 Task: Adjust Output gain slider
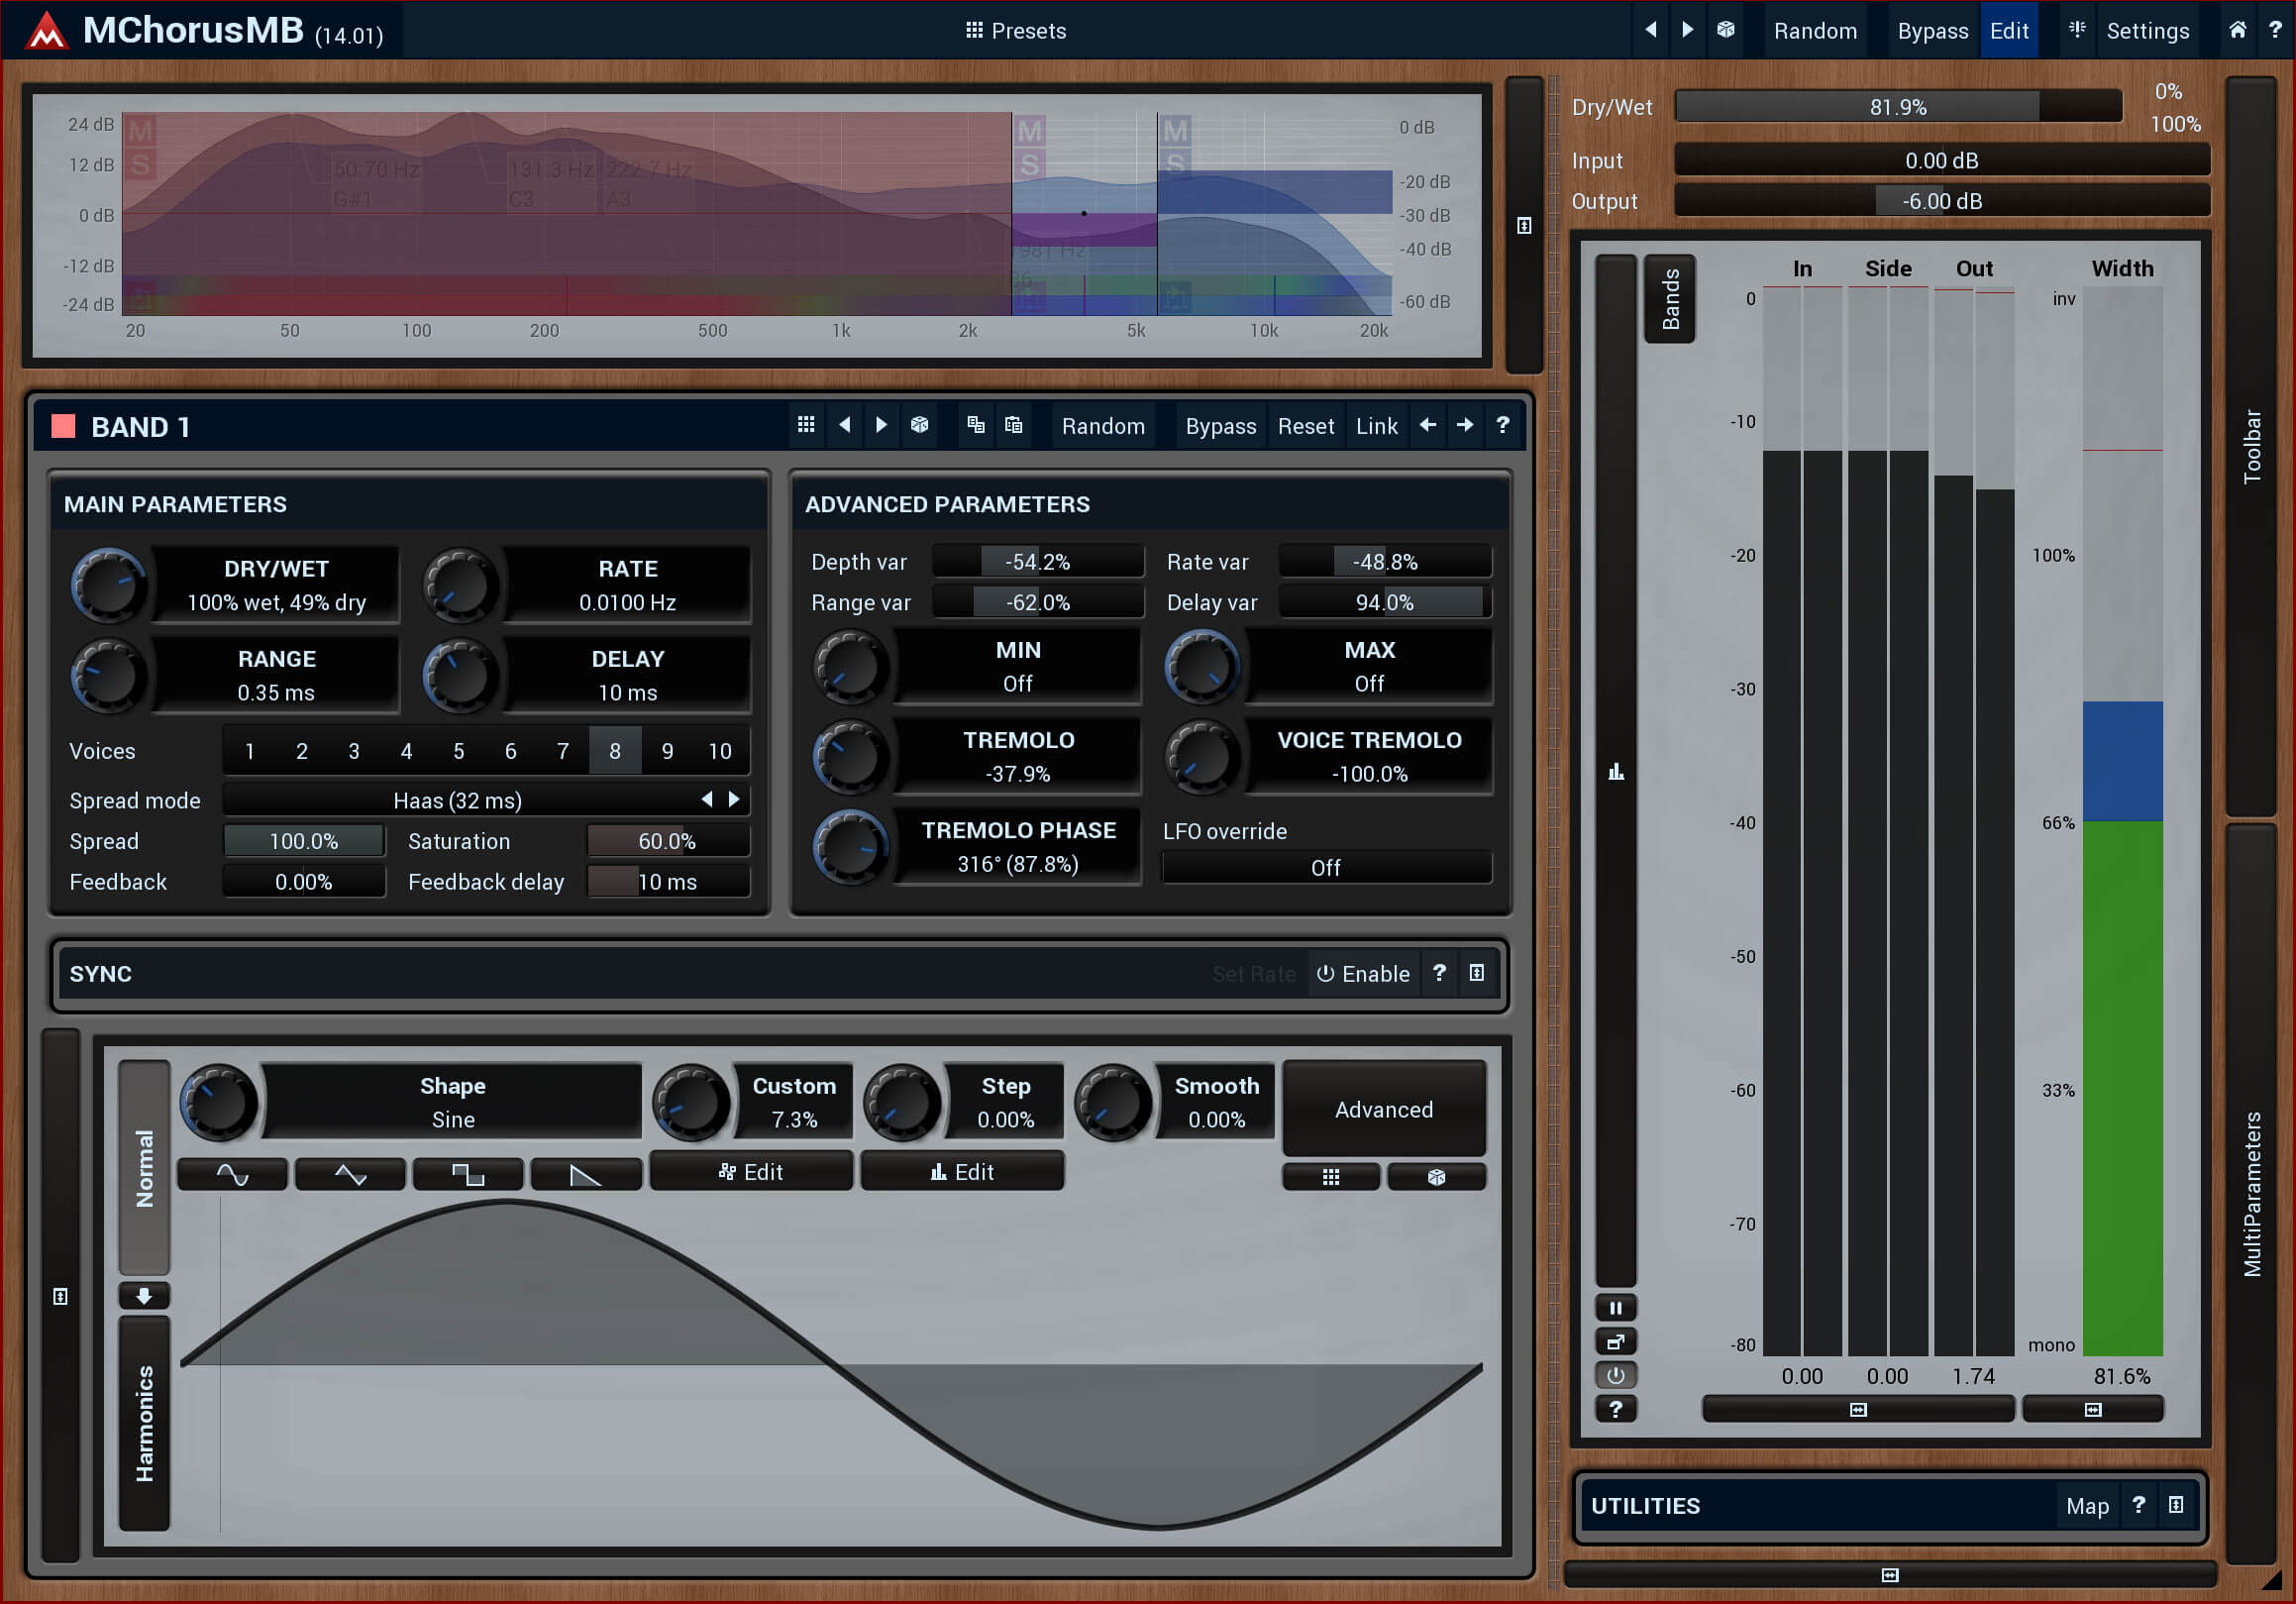1941,201
